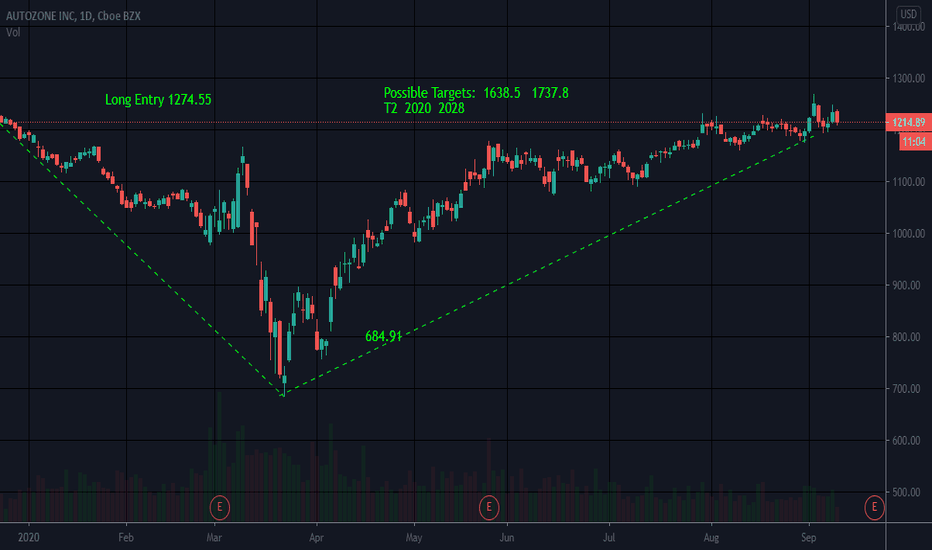Image resolution: width=932 pixels, height=550 pixels.
Task: Click the Feb time axis label
Action: pos(126,538)
